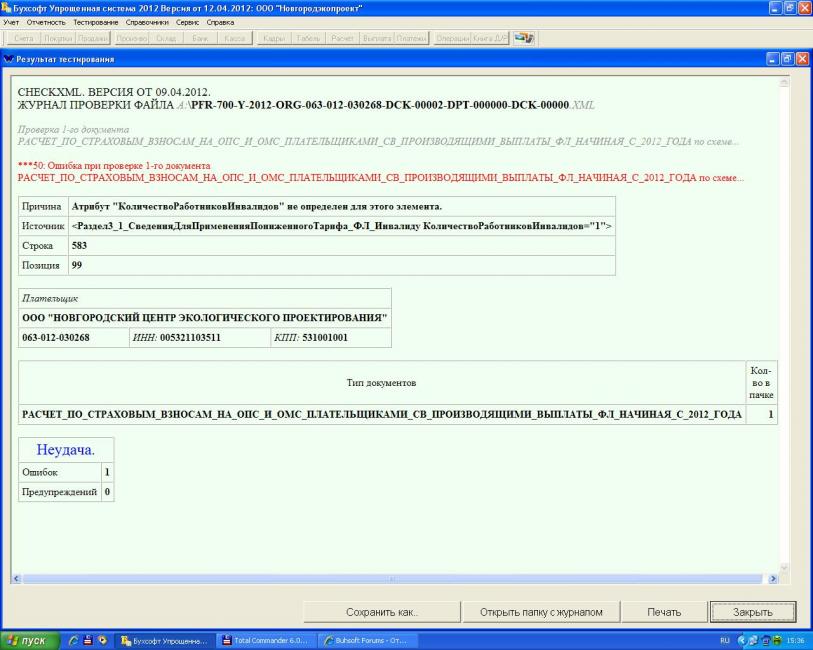Open Internet Explorer from quick launch
This screenshot has width=813, height=650.
pyautogui.click(x=75, y=640)
